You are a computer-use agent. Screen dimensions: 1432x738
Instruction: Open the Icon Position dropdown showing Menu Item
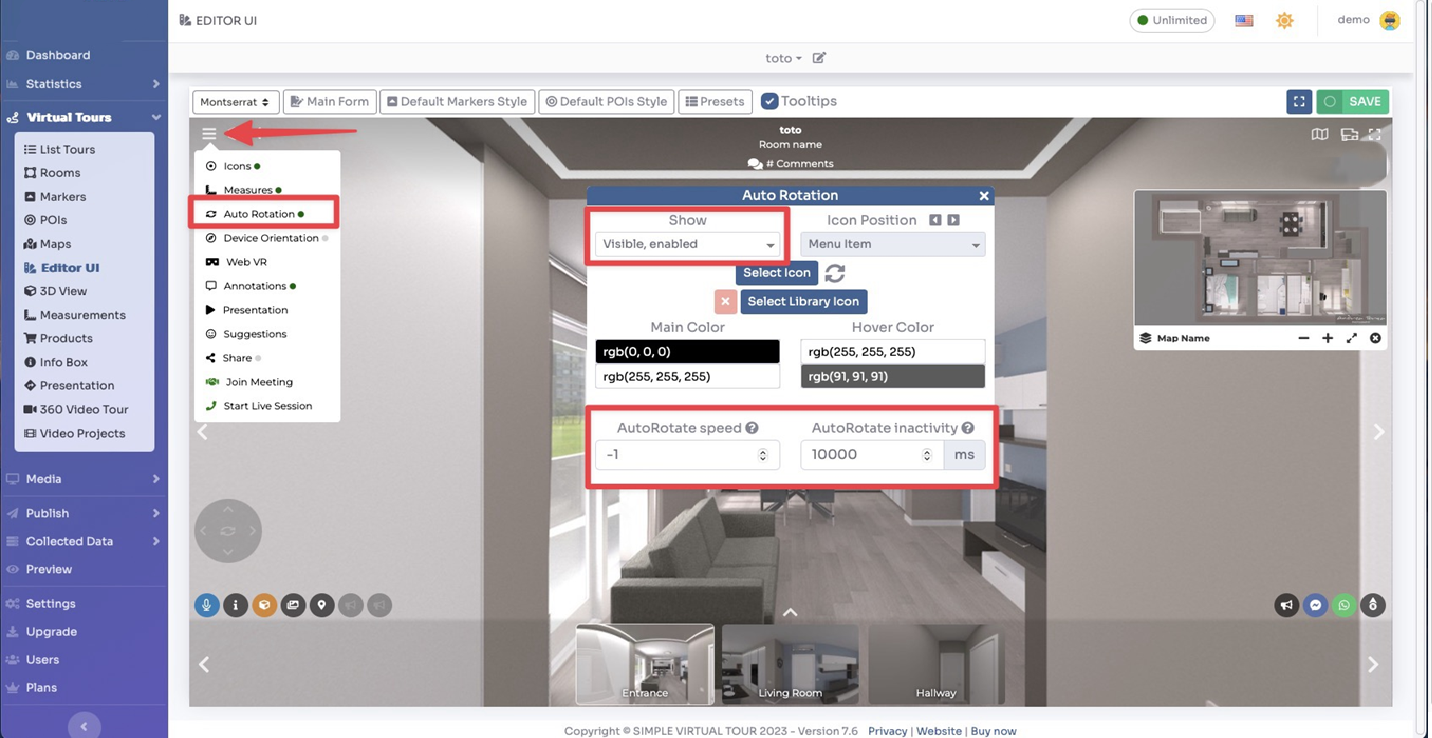coord(891,244)
